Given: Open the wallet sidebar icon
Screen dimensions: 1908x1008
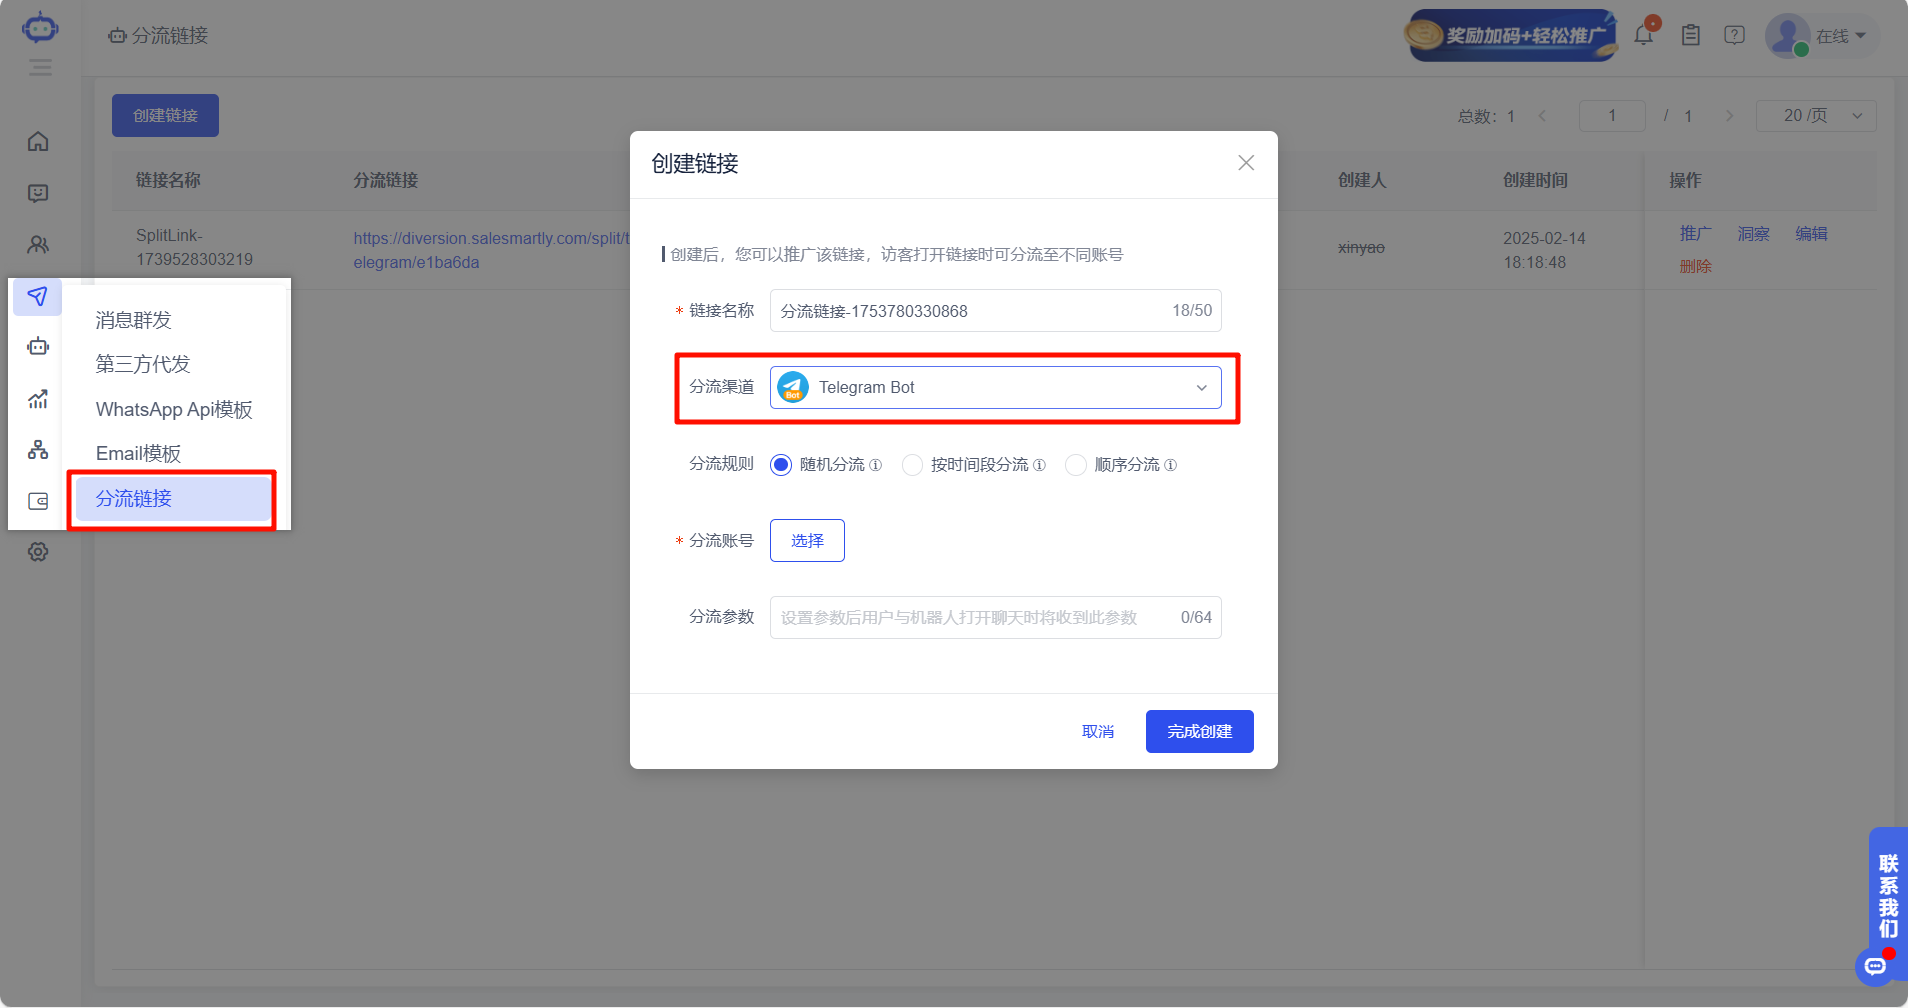Looking at the screenshot, I should (x=37, y=501).
